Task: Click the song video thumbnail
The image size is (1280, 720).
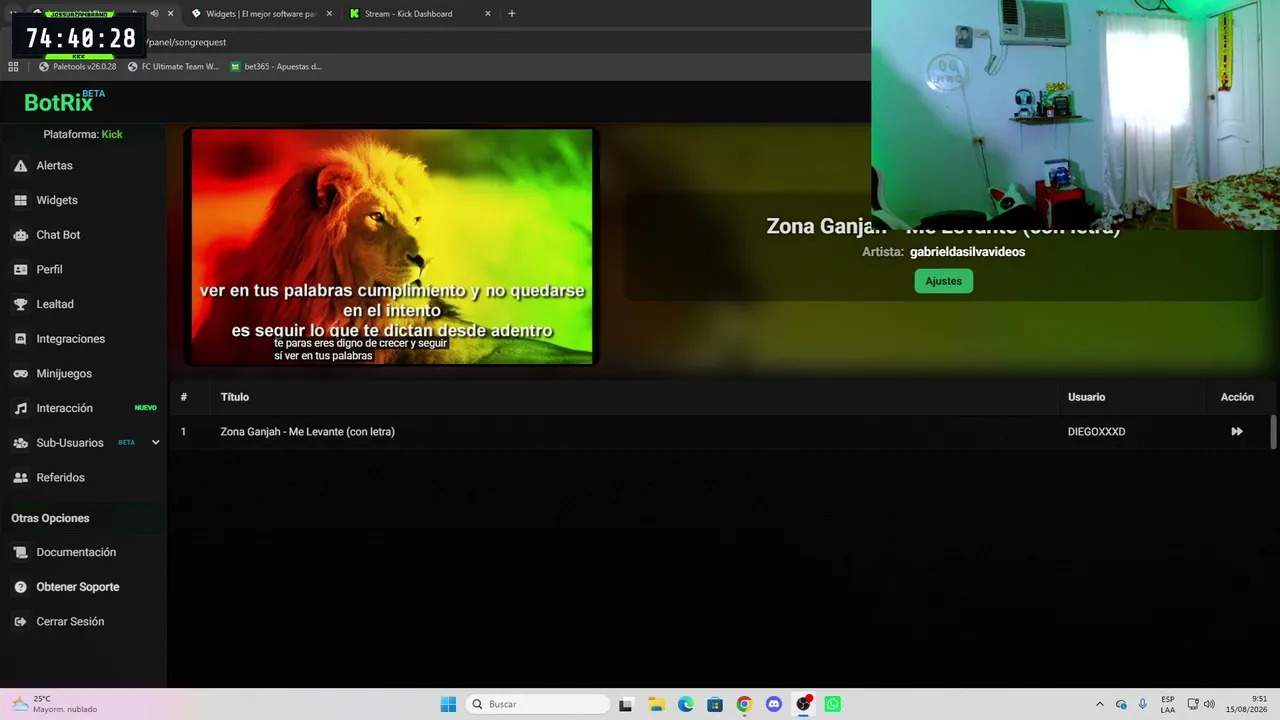Action: [391, 246]
